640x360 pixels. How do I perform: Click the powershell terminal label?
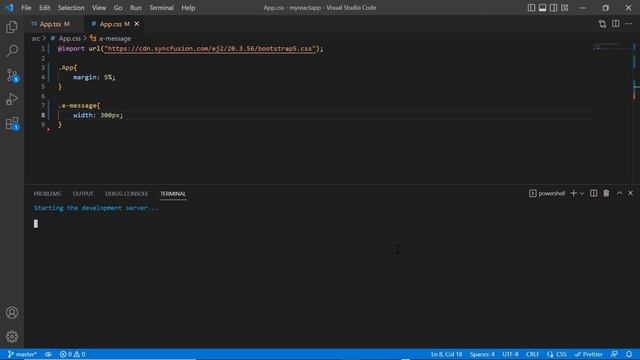coord(547,193)
